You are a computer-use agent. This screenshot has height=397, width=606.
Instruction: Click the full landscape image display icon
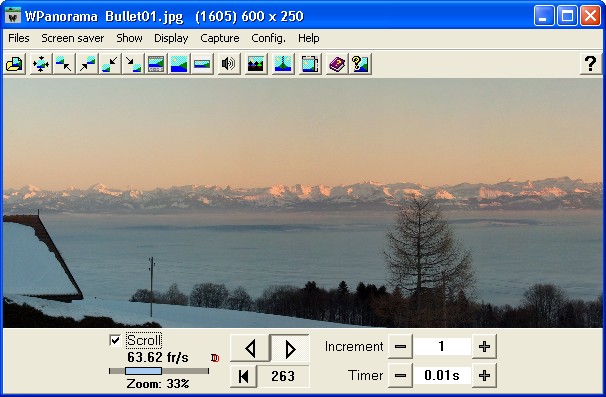pos(179,63)
